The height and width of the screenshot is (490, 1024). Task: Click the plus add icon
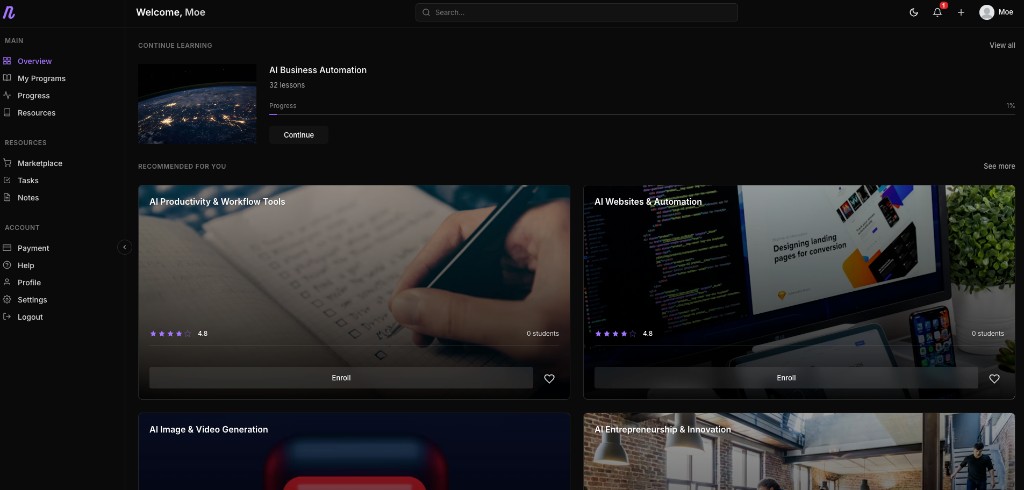click(x=961, y=12)
